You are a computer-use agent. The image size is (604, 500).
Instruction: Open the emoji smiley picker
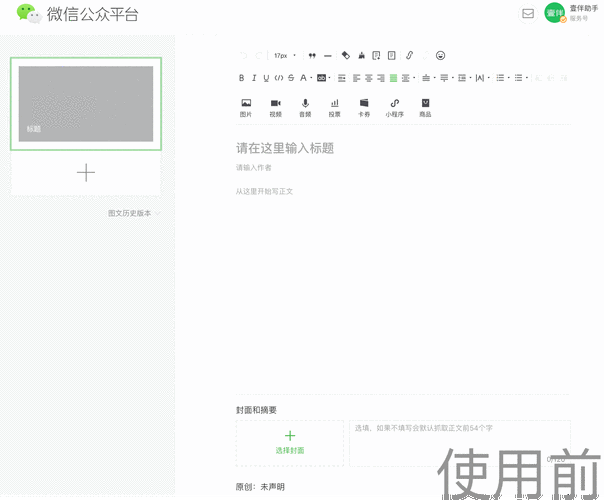pos(440,55)
